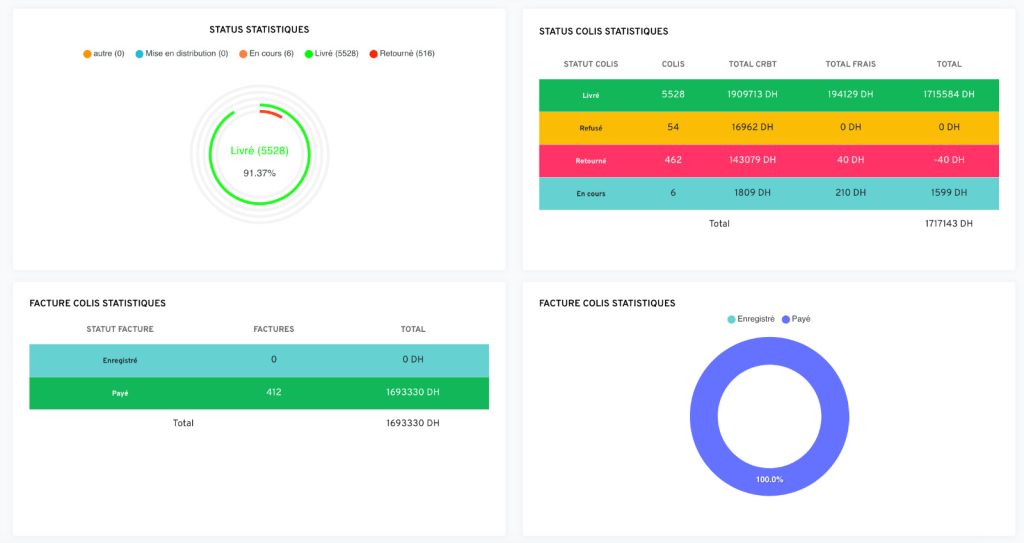The width and height of the screenshot is (1024, 543).
Task: Toggle 'Mise en distribution (0)' legend entry
Action: point(182,54)
